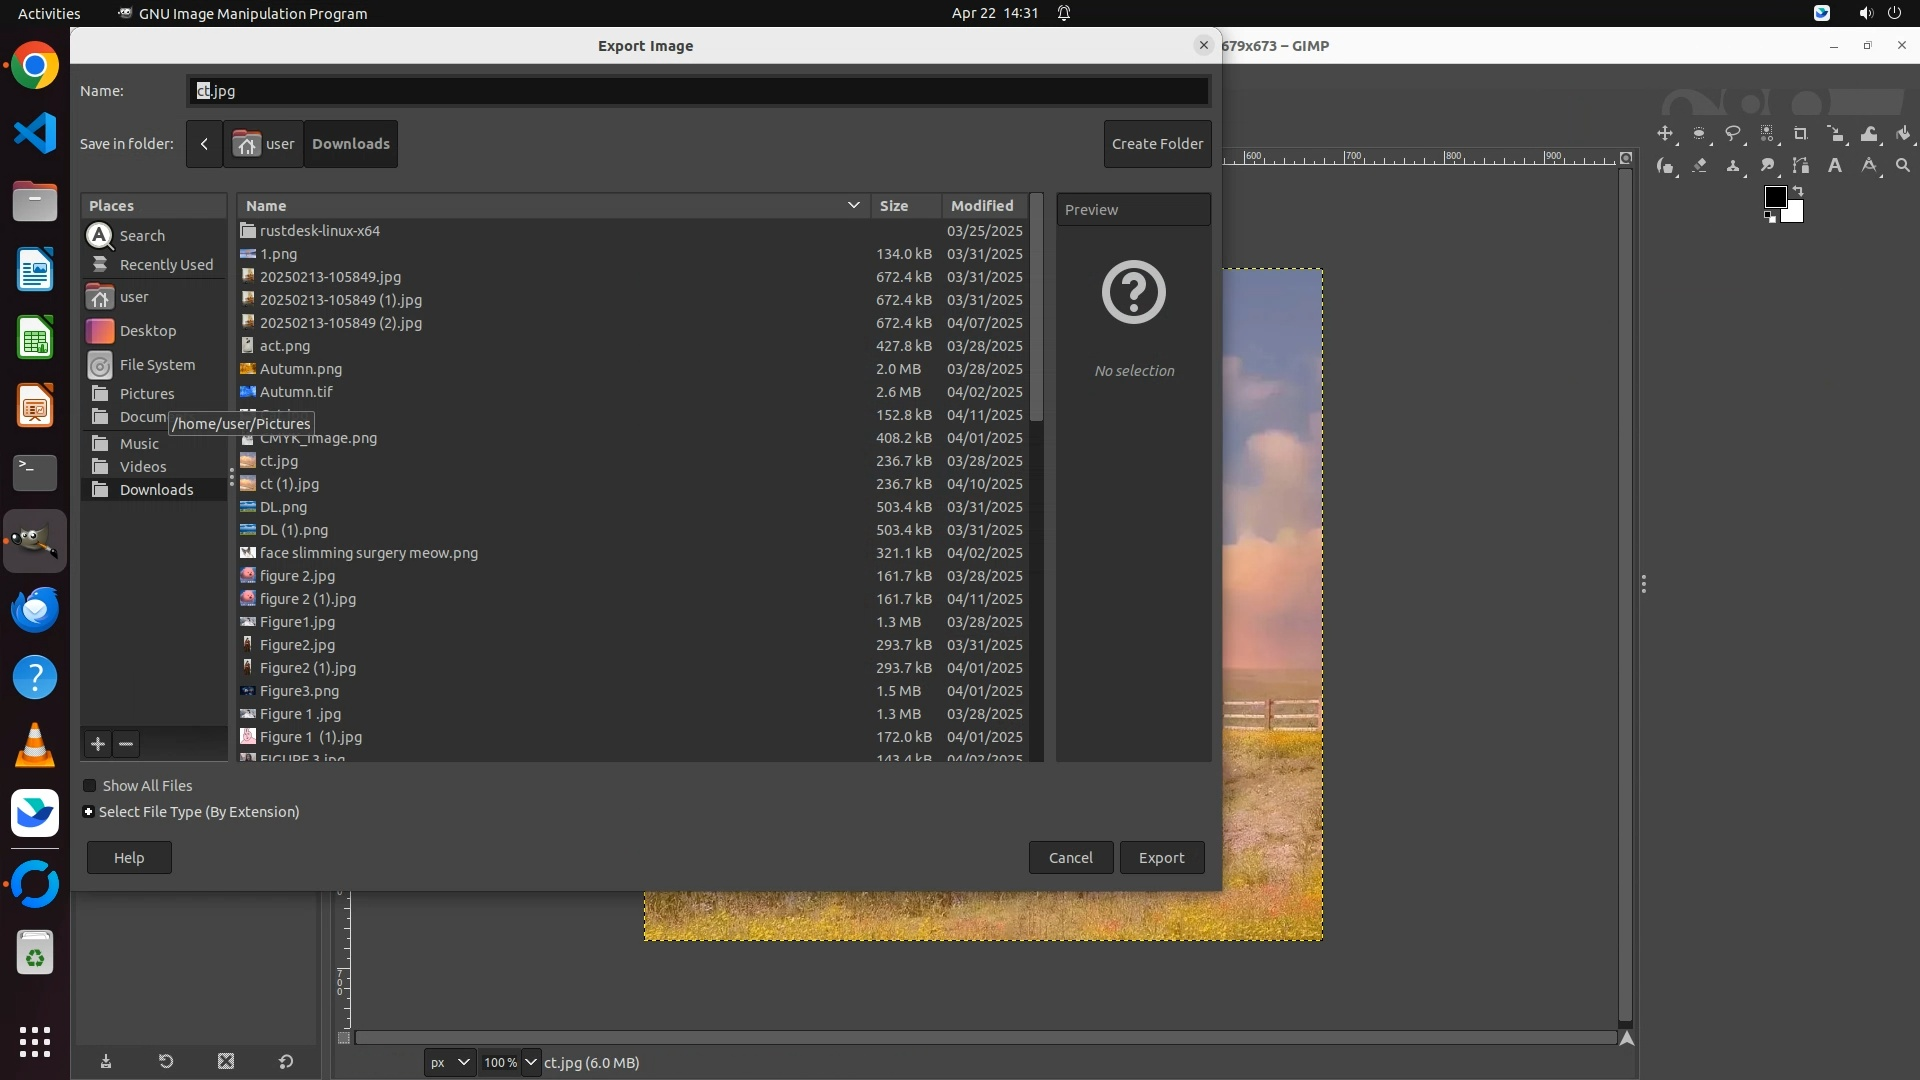This screenshot has height=1080, width=1920.
Task: Select the Free Select lasso tool
Action: (1733, 134)
